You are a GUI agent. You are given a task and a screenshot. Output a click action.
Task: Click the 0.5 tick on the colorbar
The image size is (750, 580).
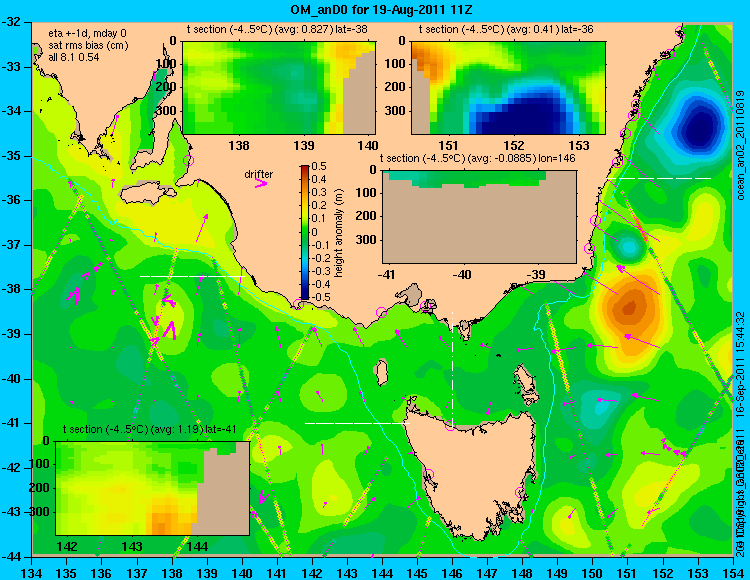[319, 166]
